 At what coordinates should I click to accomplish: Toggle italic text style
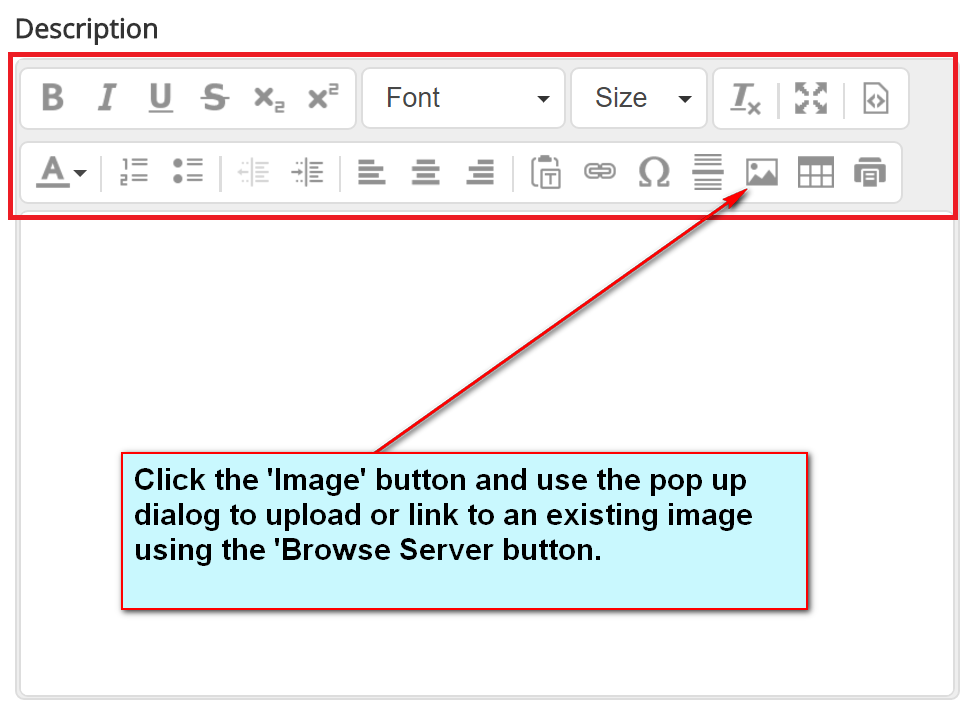click(107, 98)
